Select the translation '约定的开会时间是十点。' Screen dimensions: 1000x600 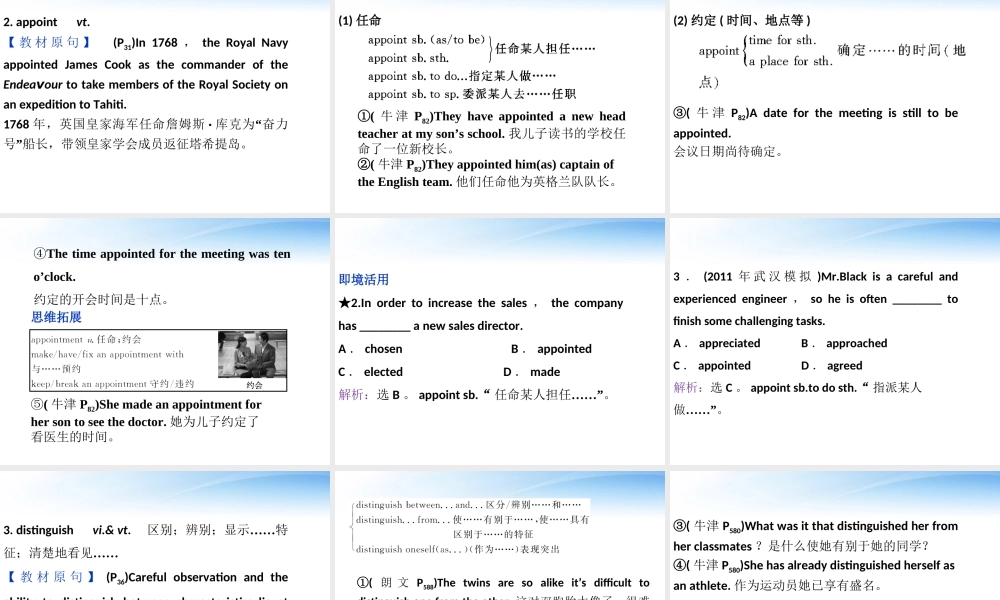101,299
